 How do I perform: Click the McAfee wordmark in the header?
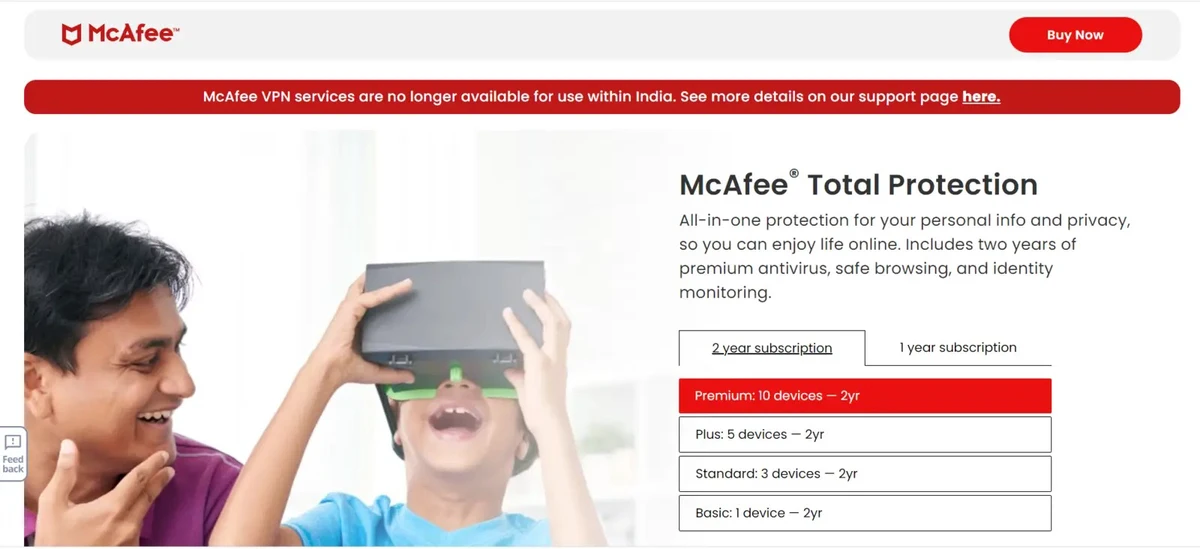pos(132,34)
